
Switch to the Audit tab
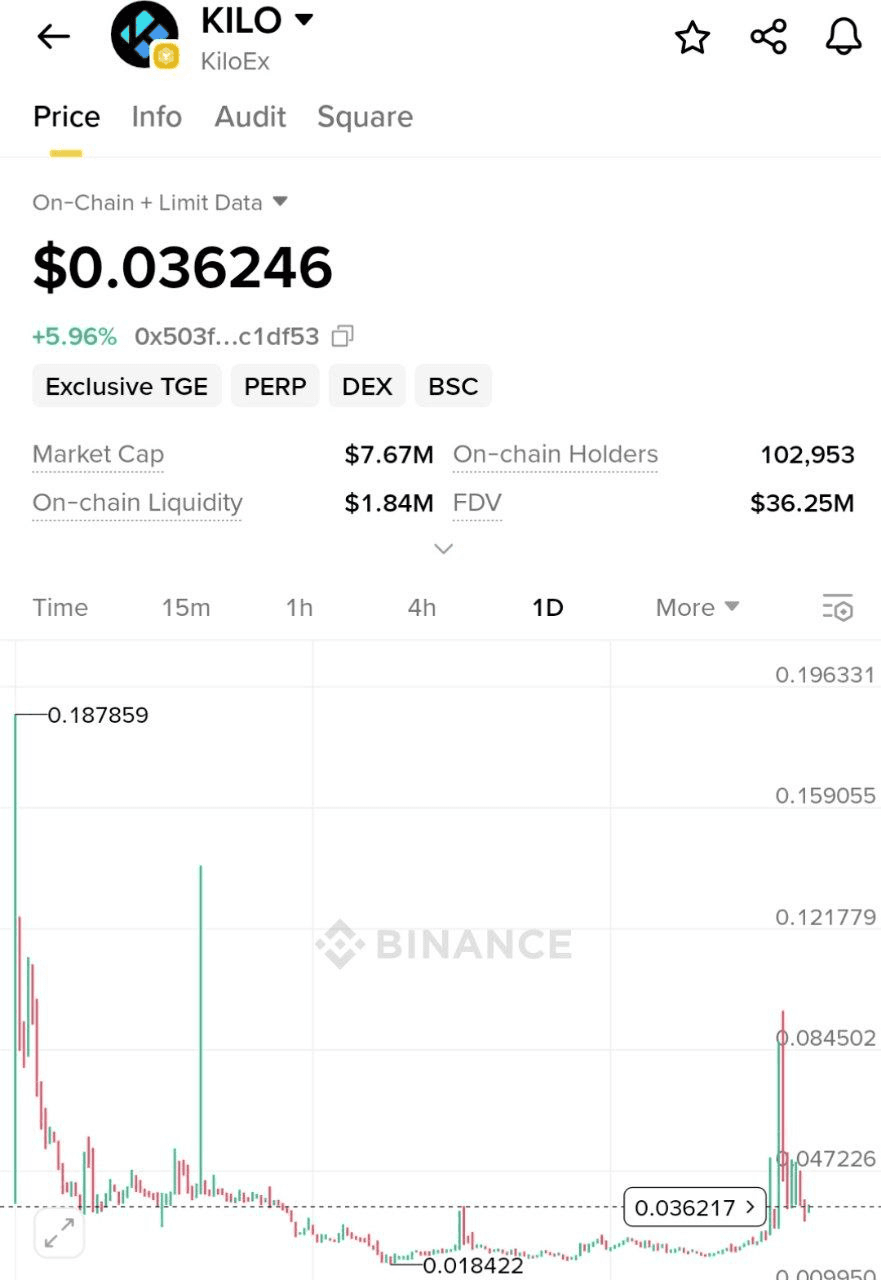250,117
